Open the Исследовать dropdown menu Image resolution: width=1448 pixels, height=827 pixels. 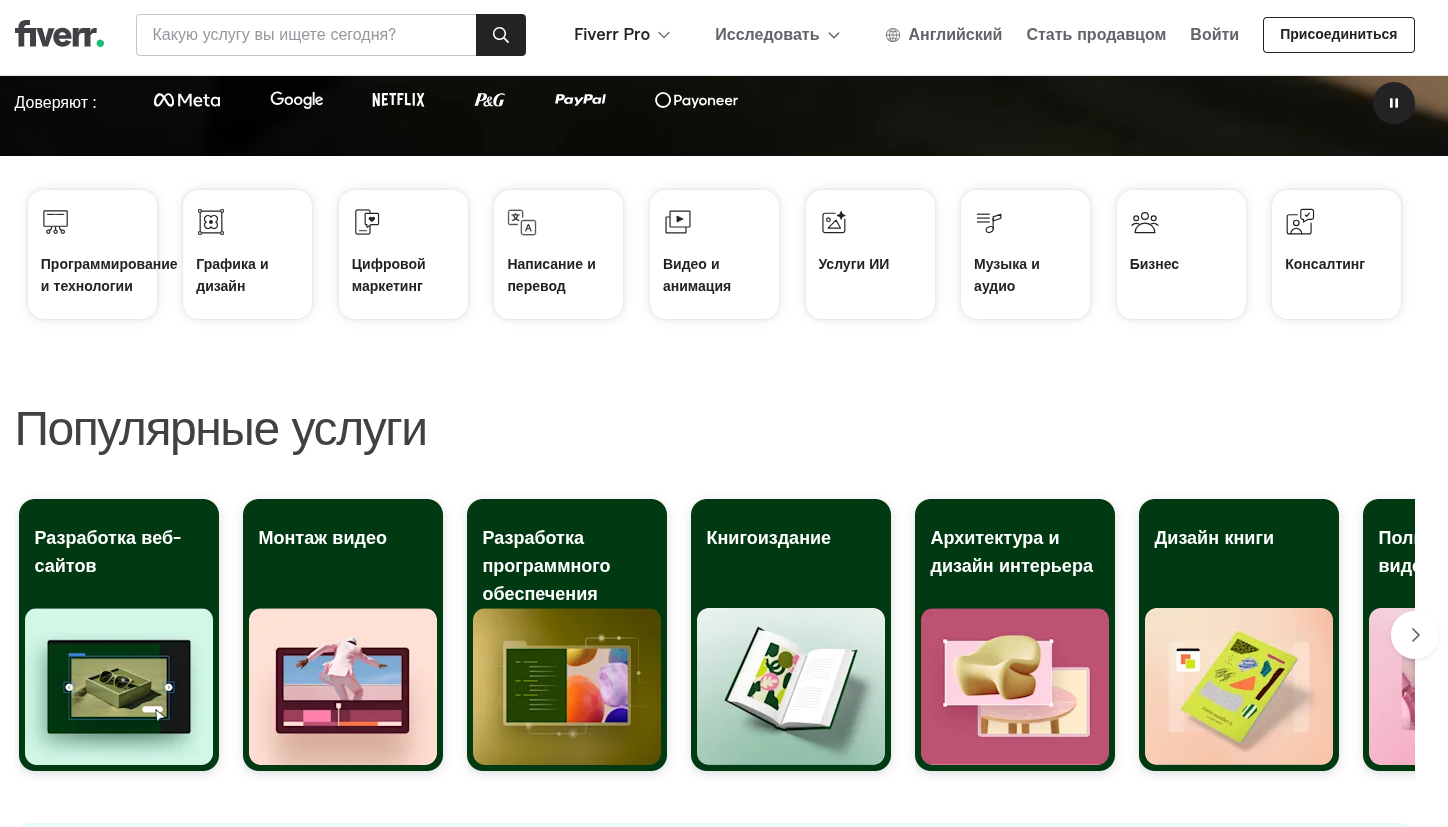click(x=777, y=34)
